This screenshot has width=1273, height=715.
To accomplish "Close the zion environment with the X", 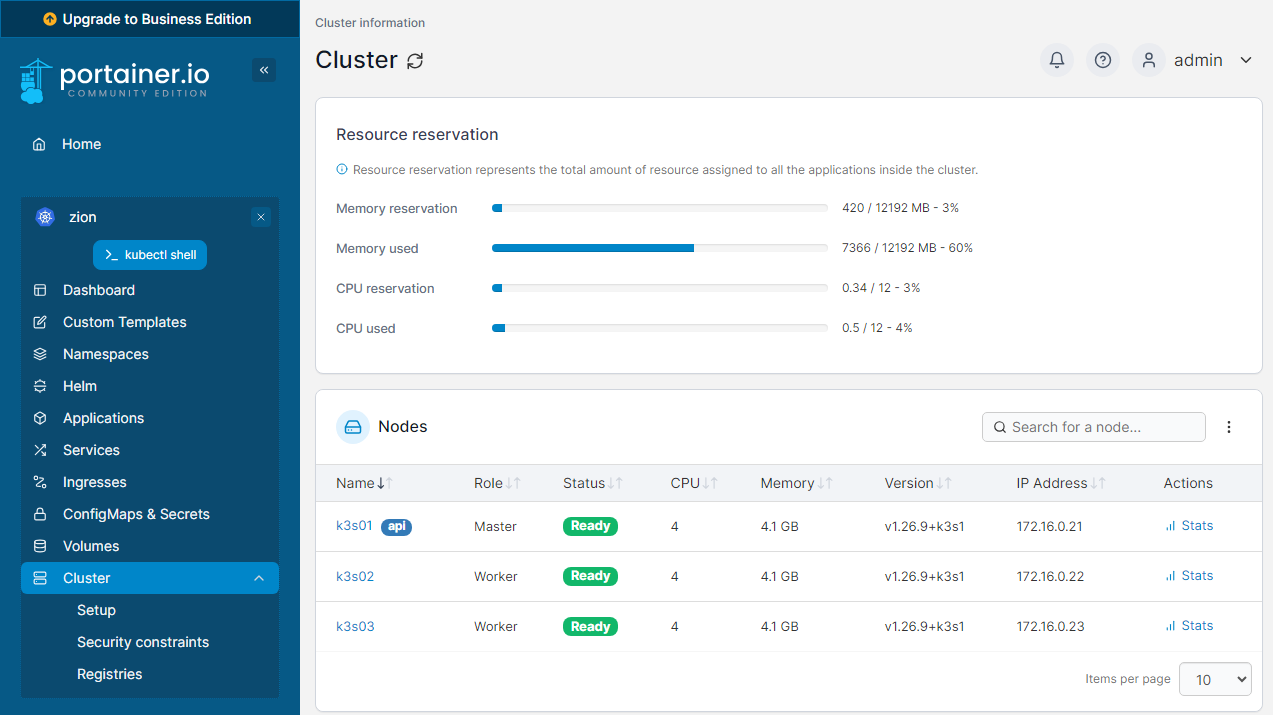I will [x=261, y=217].
